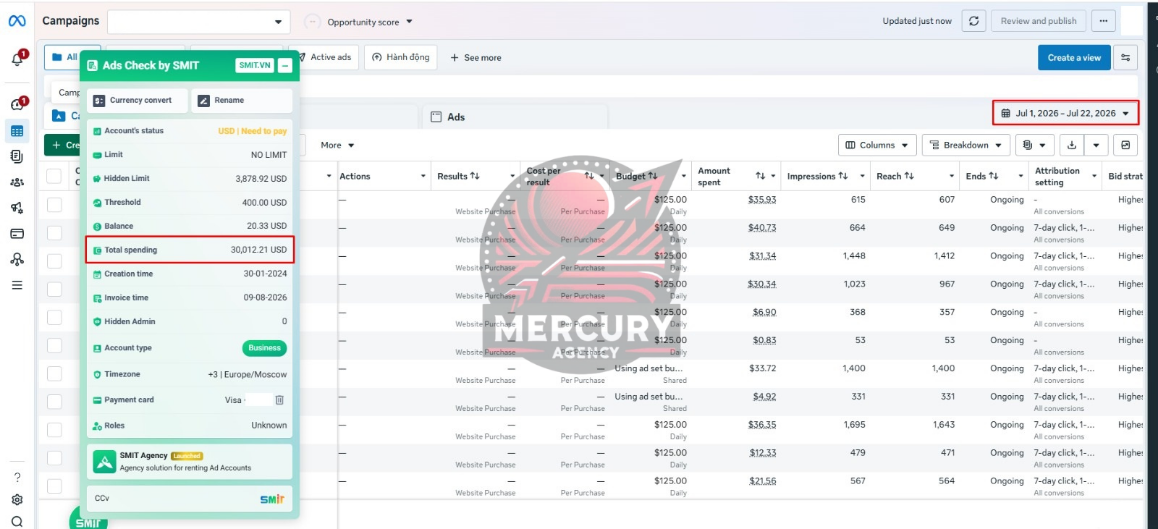Viewport: 1158px width, 529px height.
Task: Open the Settings gear in sidebar
Action: tap(17, 499)
